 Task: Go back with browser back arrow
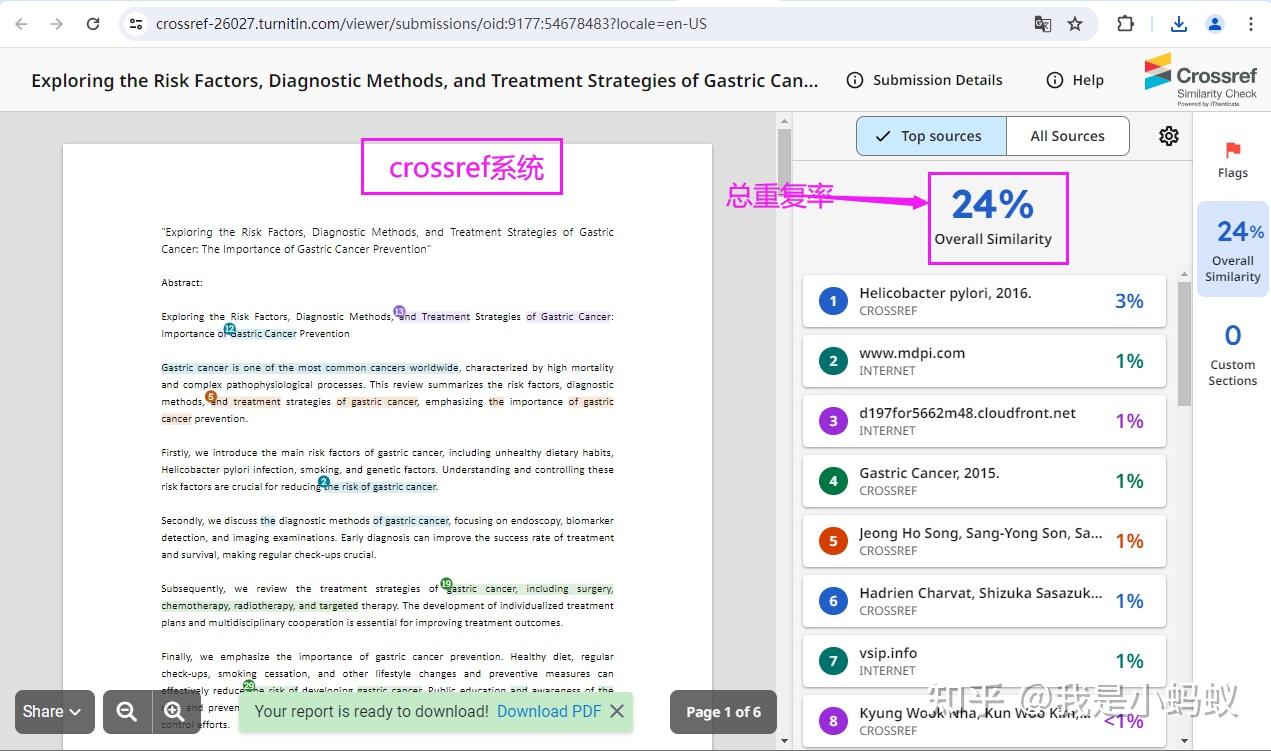point(21,23)
